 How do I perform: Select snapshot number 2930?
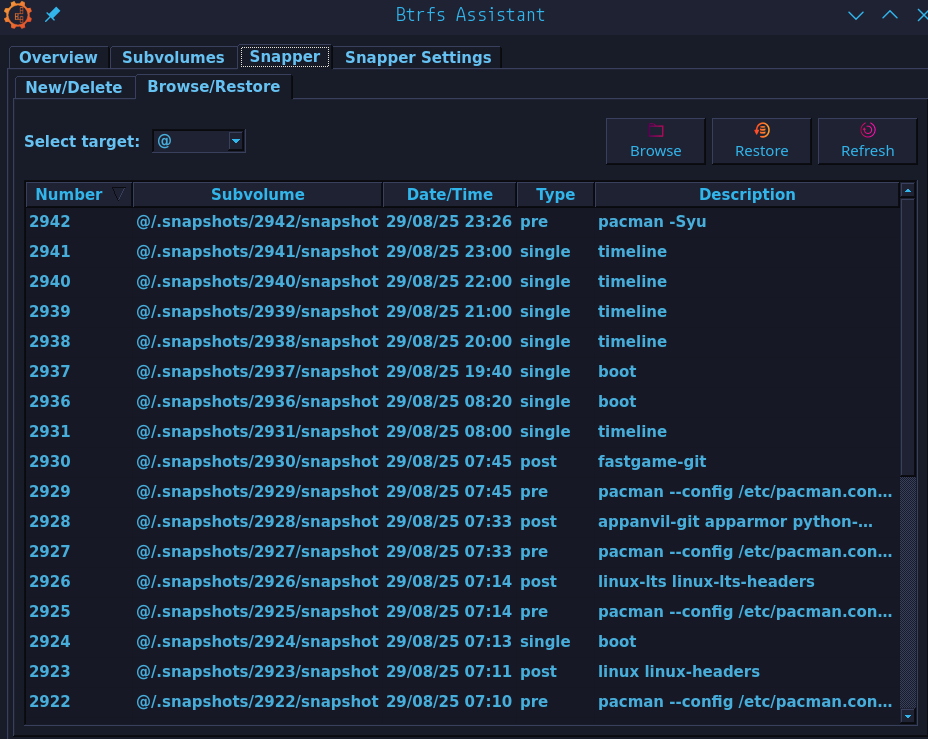coord(50,462)
